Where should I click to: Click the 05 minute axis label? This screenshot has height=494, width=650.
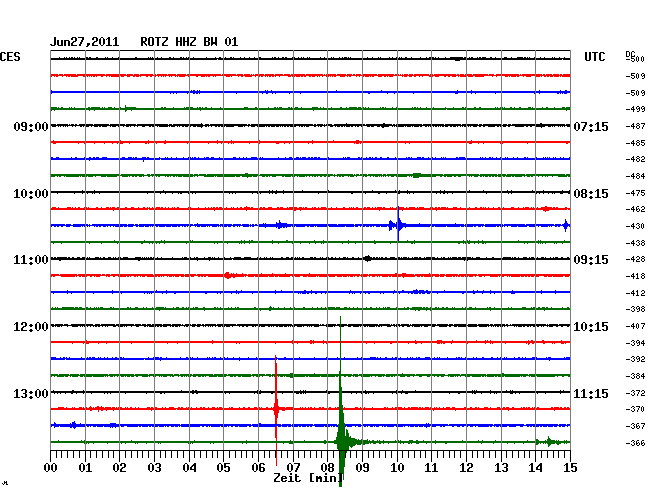point(223,468)
